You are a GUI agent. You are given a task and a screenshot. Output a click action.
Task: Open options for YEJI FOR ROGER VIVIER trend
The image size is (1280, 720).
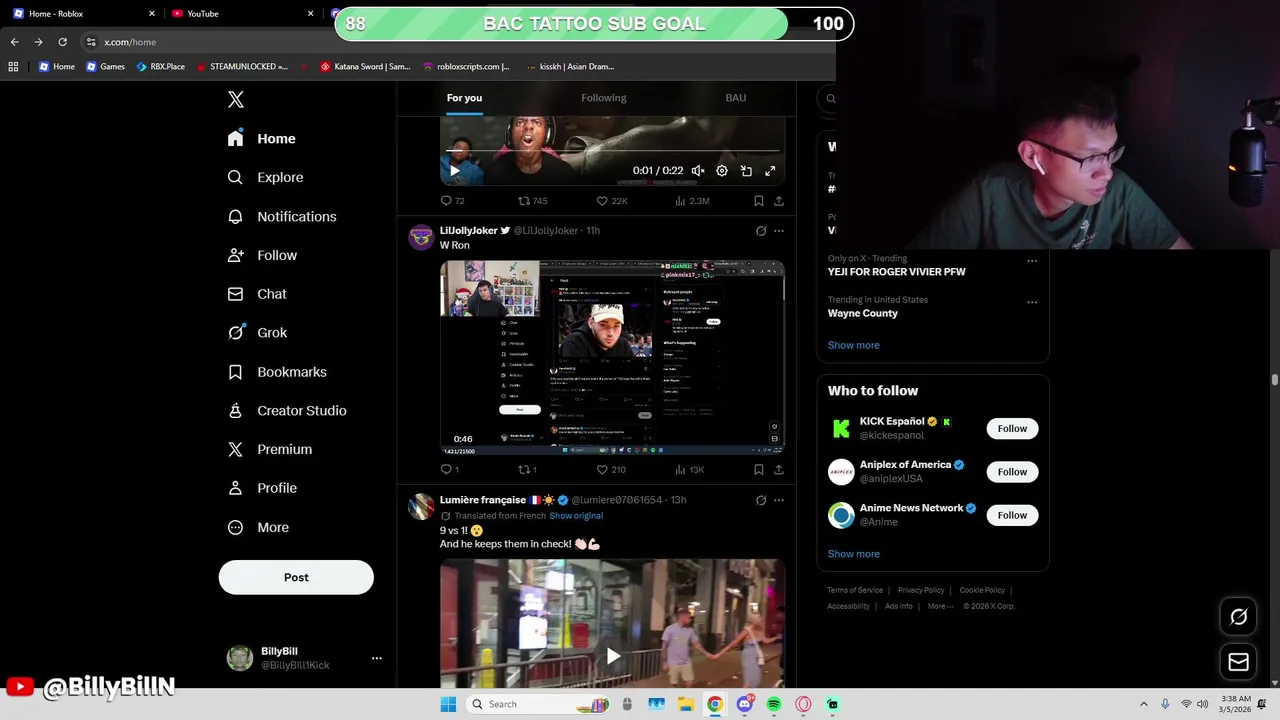[1032, 261]
